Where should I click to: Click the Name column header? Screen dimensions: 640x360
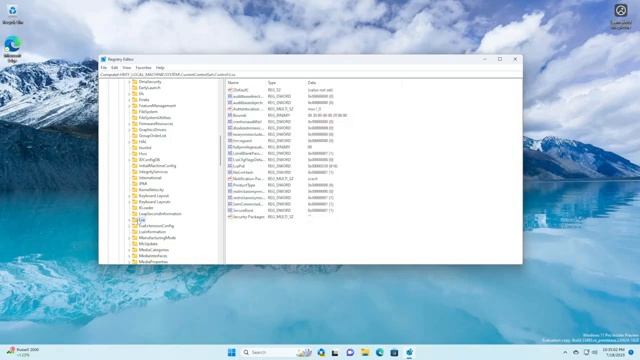[246, 82]
